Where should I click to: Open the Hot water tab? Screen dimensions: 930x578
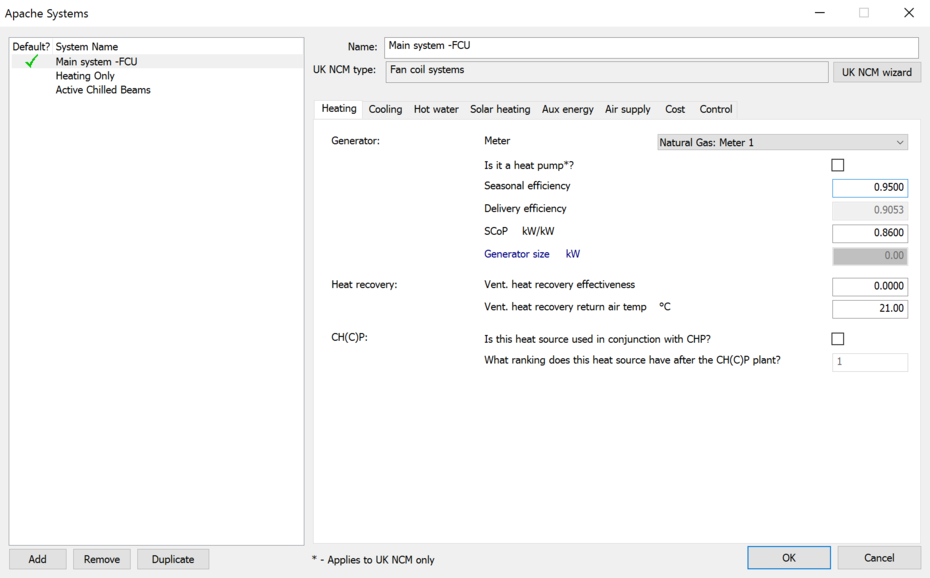point(436,109)
